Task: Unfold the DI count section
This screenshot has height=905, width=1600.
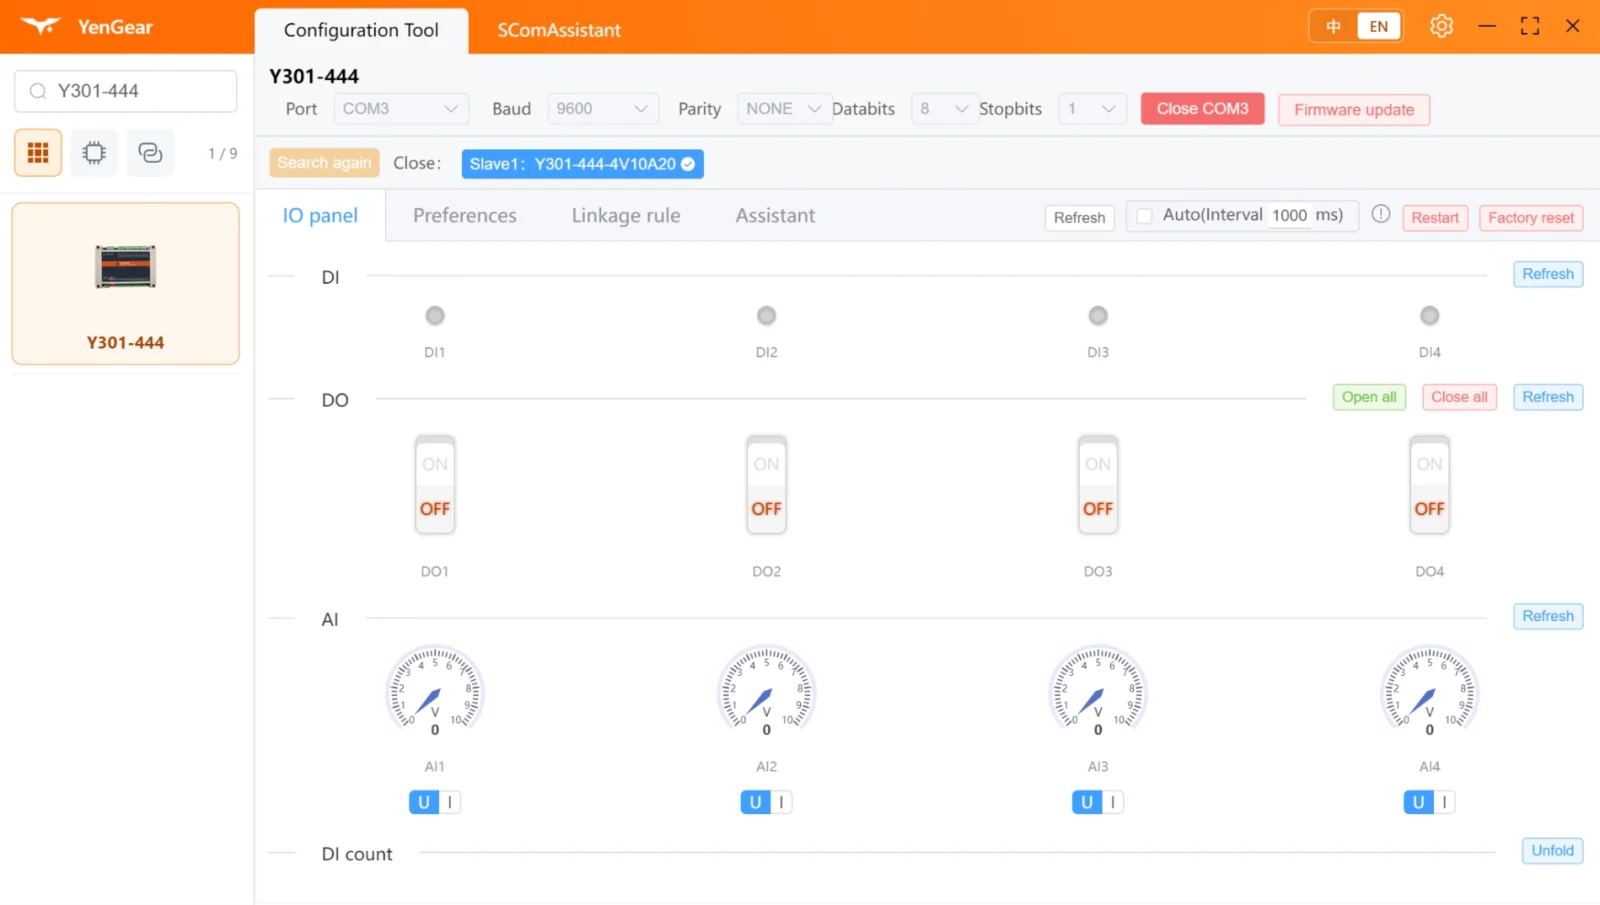Action: click(1552, 851)
